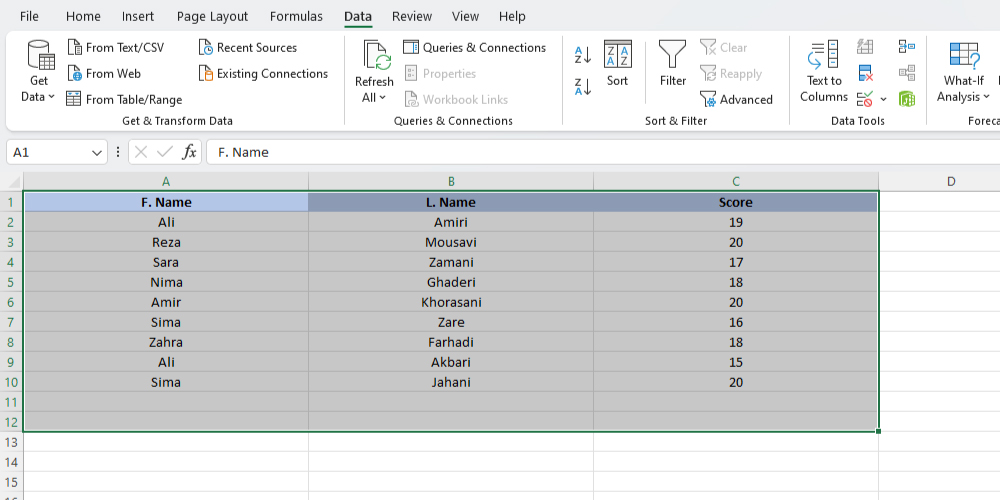Launch Text to Columns wizard
1000x500 pixels.
[x=824, y=72]
